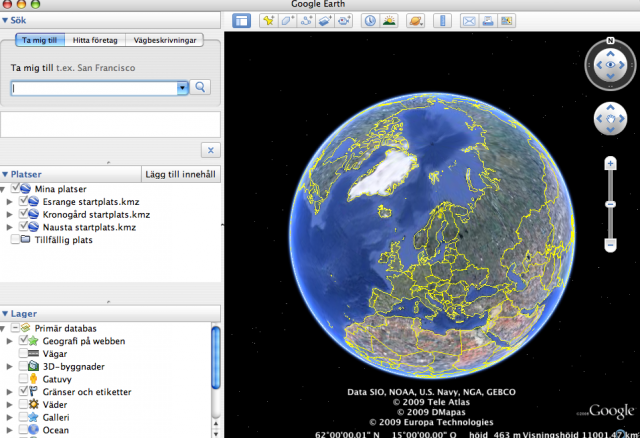
Task: Enable the Vägar layer checkbox
Action: pyautogui.click(x=23, y=354)
